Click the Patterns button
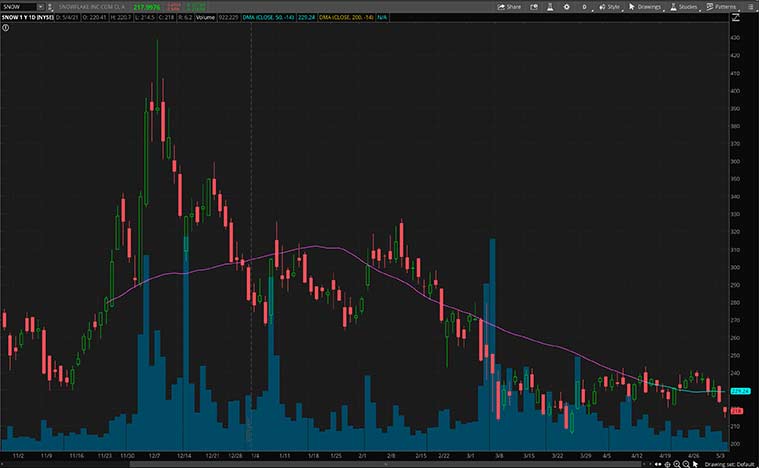This screenshot has height=468, width=759. coord(722,6)
